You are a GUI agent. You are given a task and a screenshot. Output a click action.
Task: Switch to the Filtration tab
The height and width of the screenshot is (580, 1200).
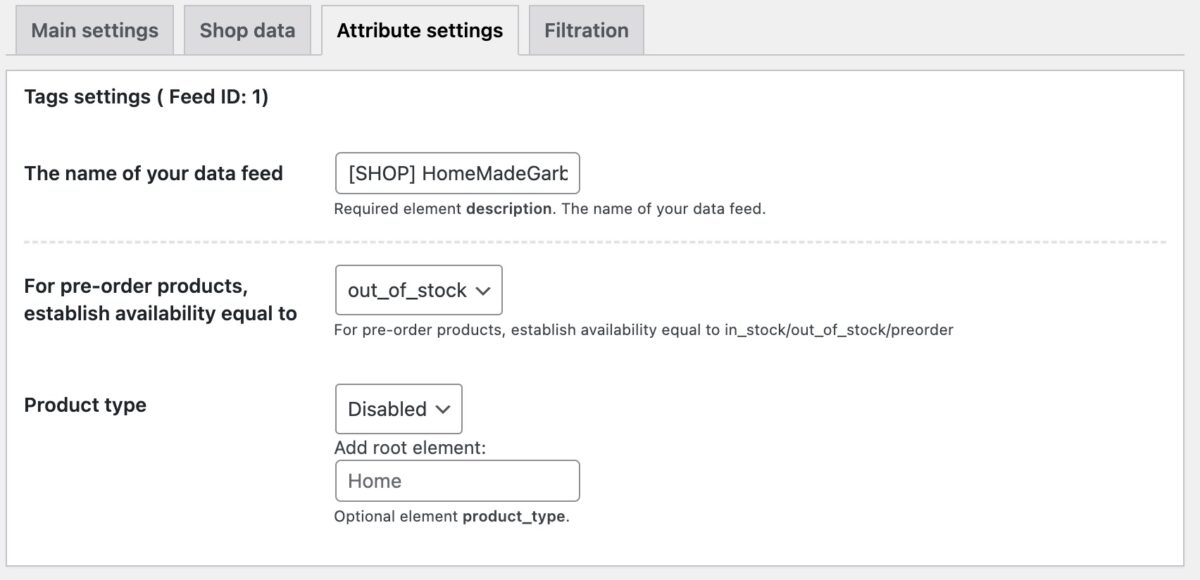click(586, 30)
